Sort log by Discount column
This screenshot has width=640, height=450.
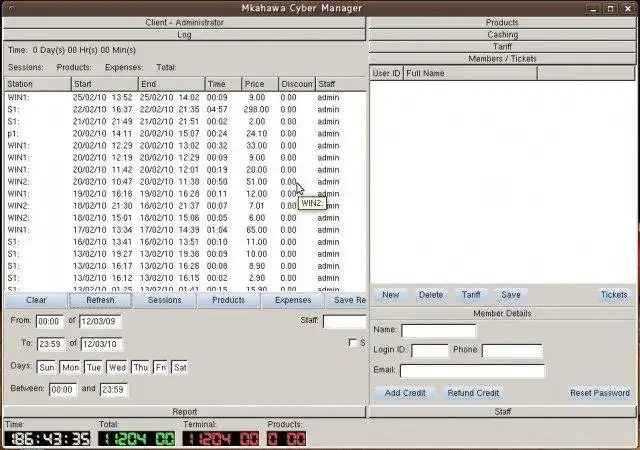(297, 84)
